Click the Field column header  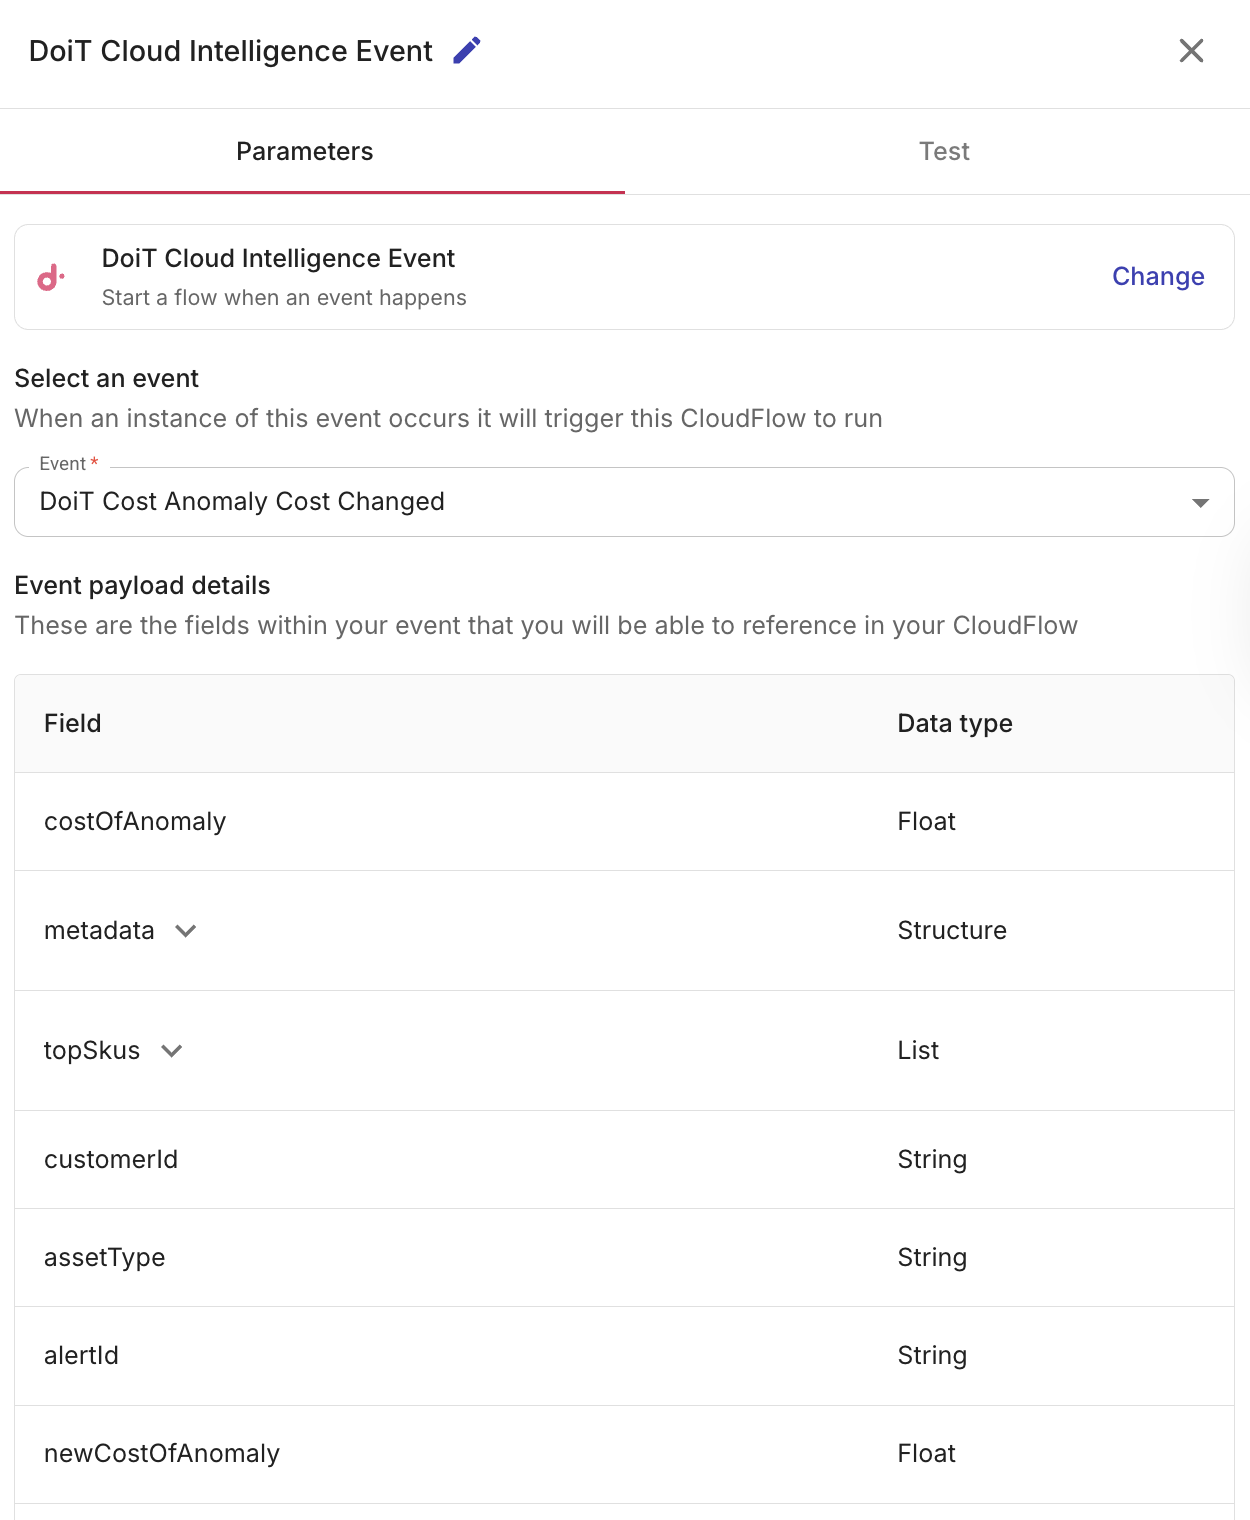click(73, 724)
